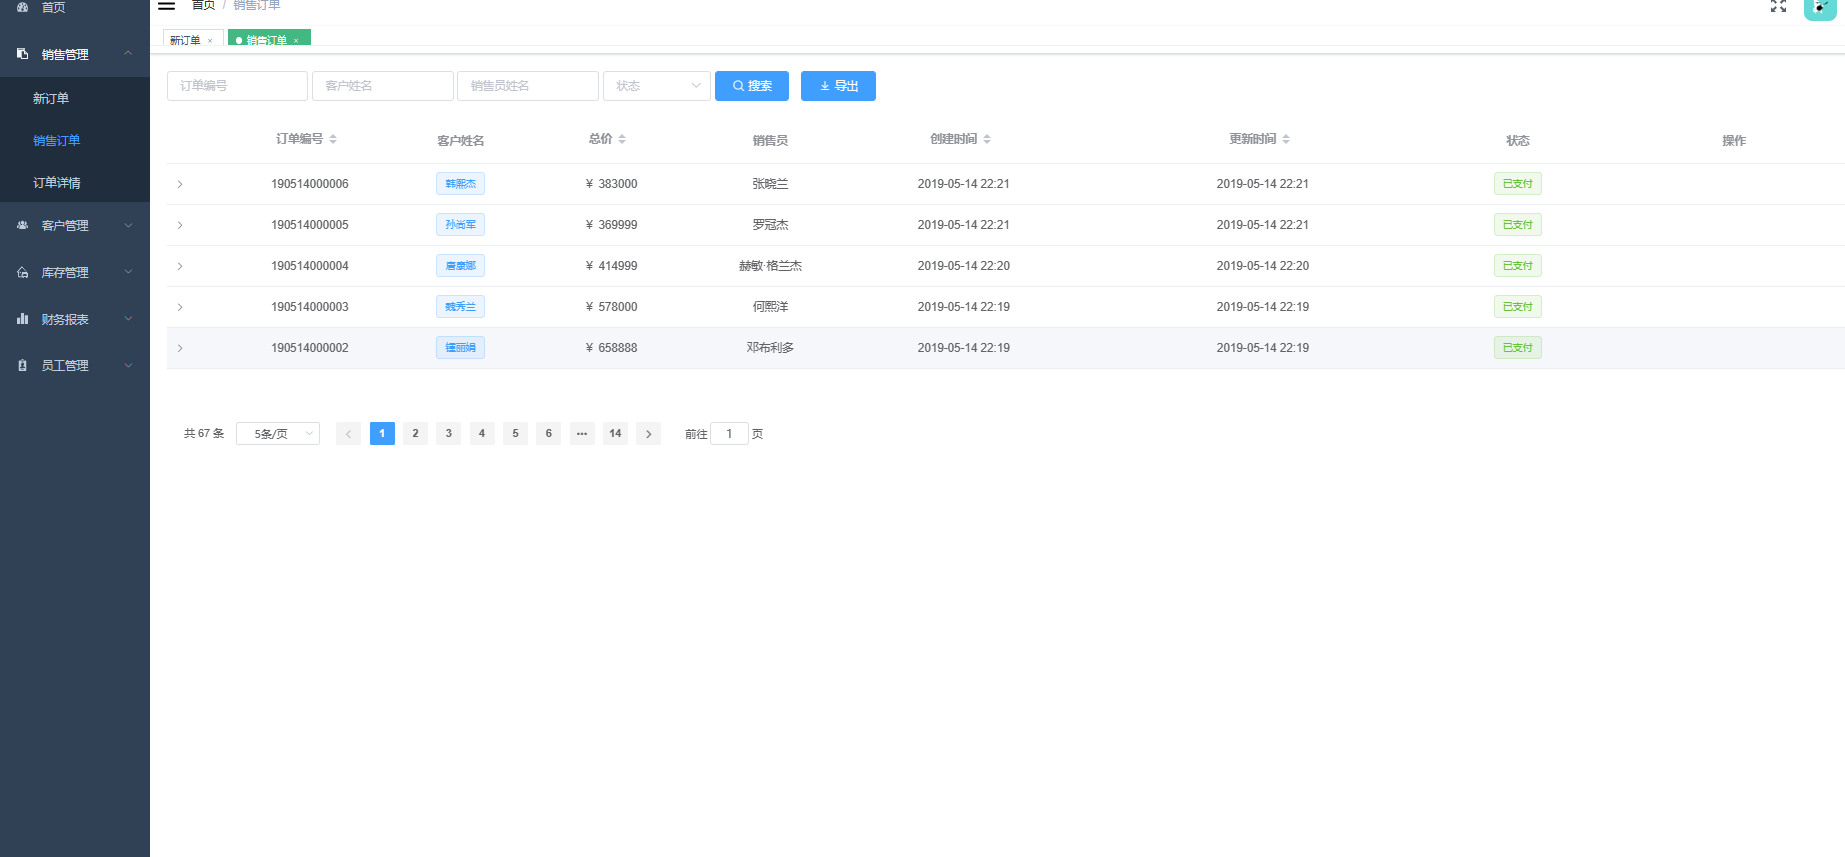Viewport: 1845px width, 857px height.
Task: Click the 首页 dashboard icon in sidebar
Action: [x=23, y=7]
